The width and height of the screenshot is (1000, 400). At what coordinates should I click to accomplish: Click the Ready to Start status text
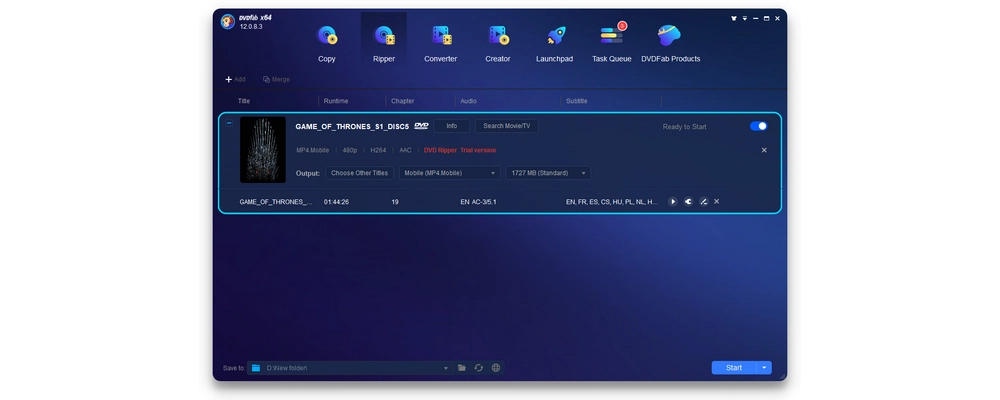(684, 127)
